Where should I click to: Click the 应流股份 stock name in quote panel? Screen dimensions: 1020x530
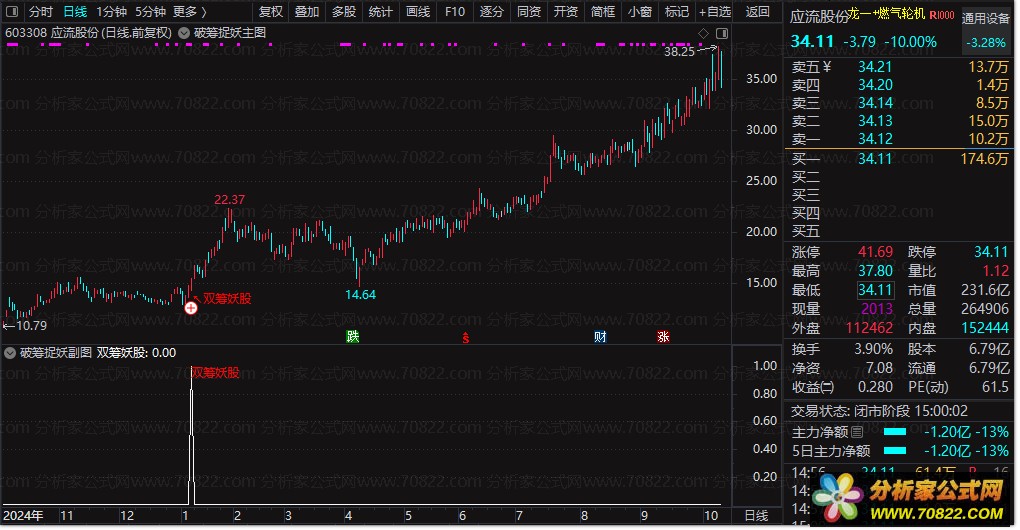coord(820,17)
